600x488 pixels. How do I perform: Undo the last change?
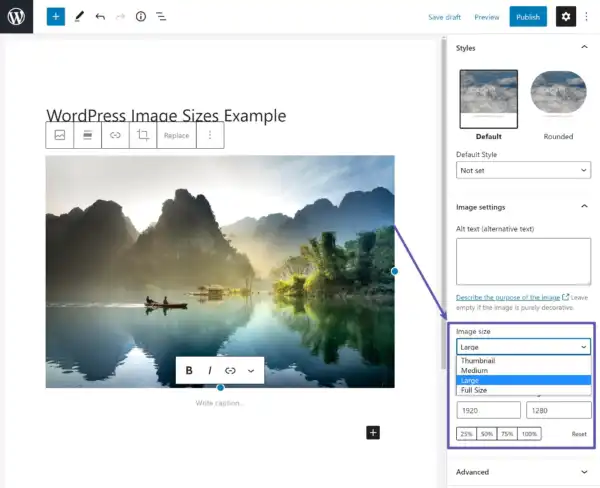click(100, 16)
